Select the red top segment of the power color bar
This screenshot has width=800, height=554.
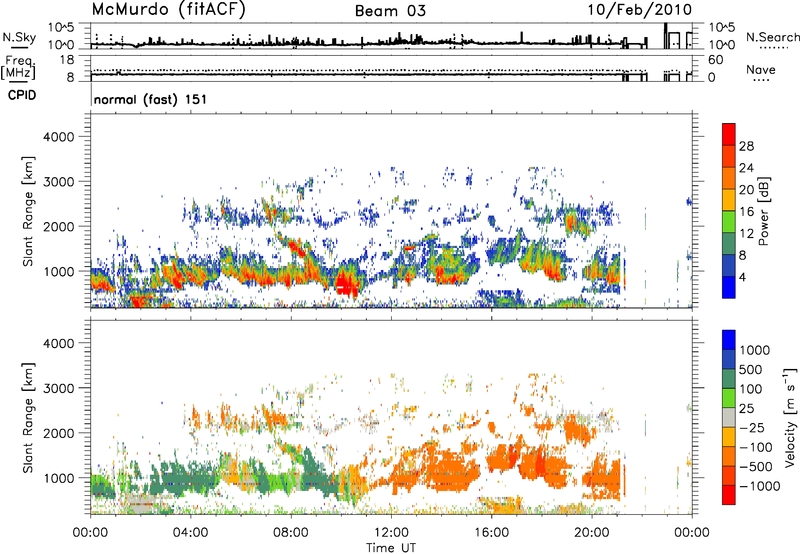729,135
